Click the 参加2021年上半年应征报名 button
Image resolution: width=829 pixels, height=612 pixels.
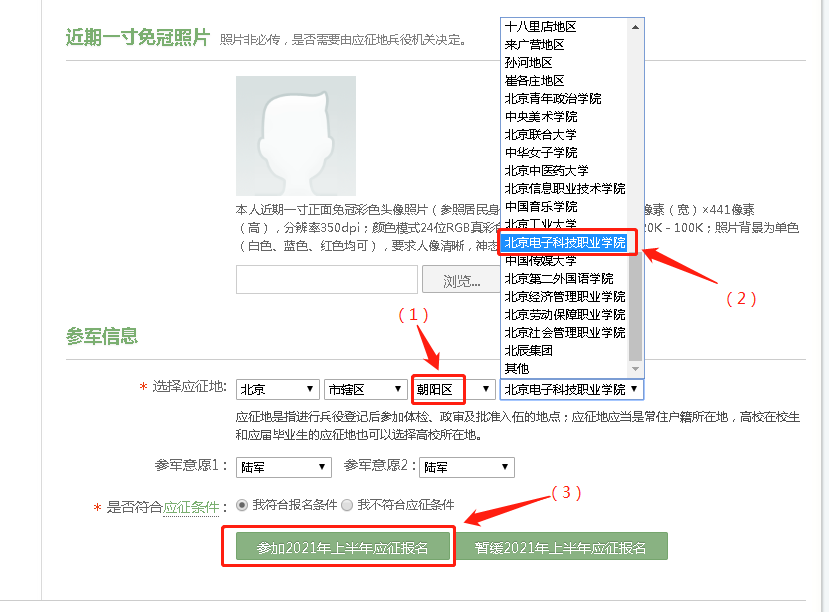click(340, 546)
